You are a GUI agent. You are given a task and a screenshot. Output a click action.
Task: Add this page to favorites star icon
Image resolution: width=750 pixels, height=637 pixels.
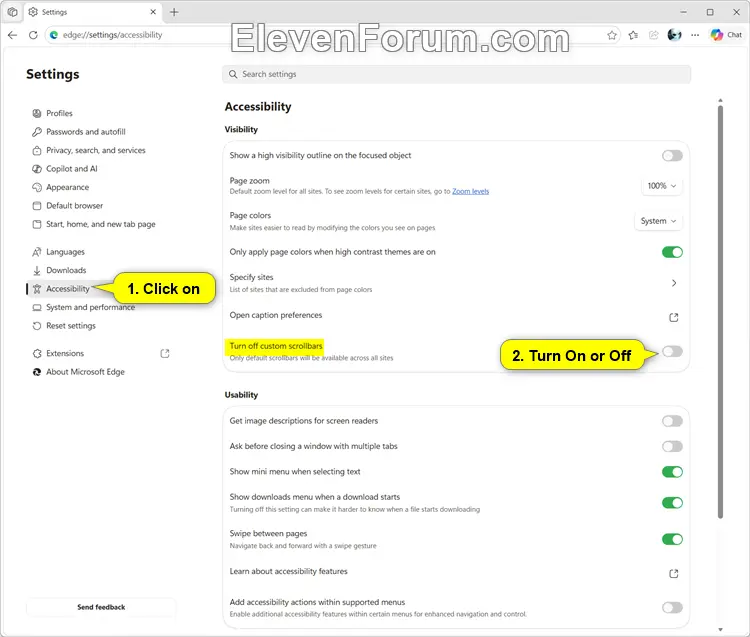(612, 35)
